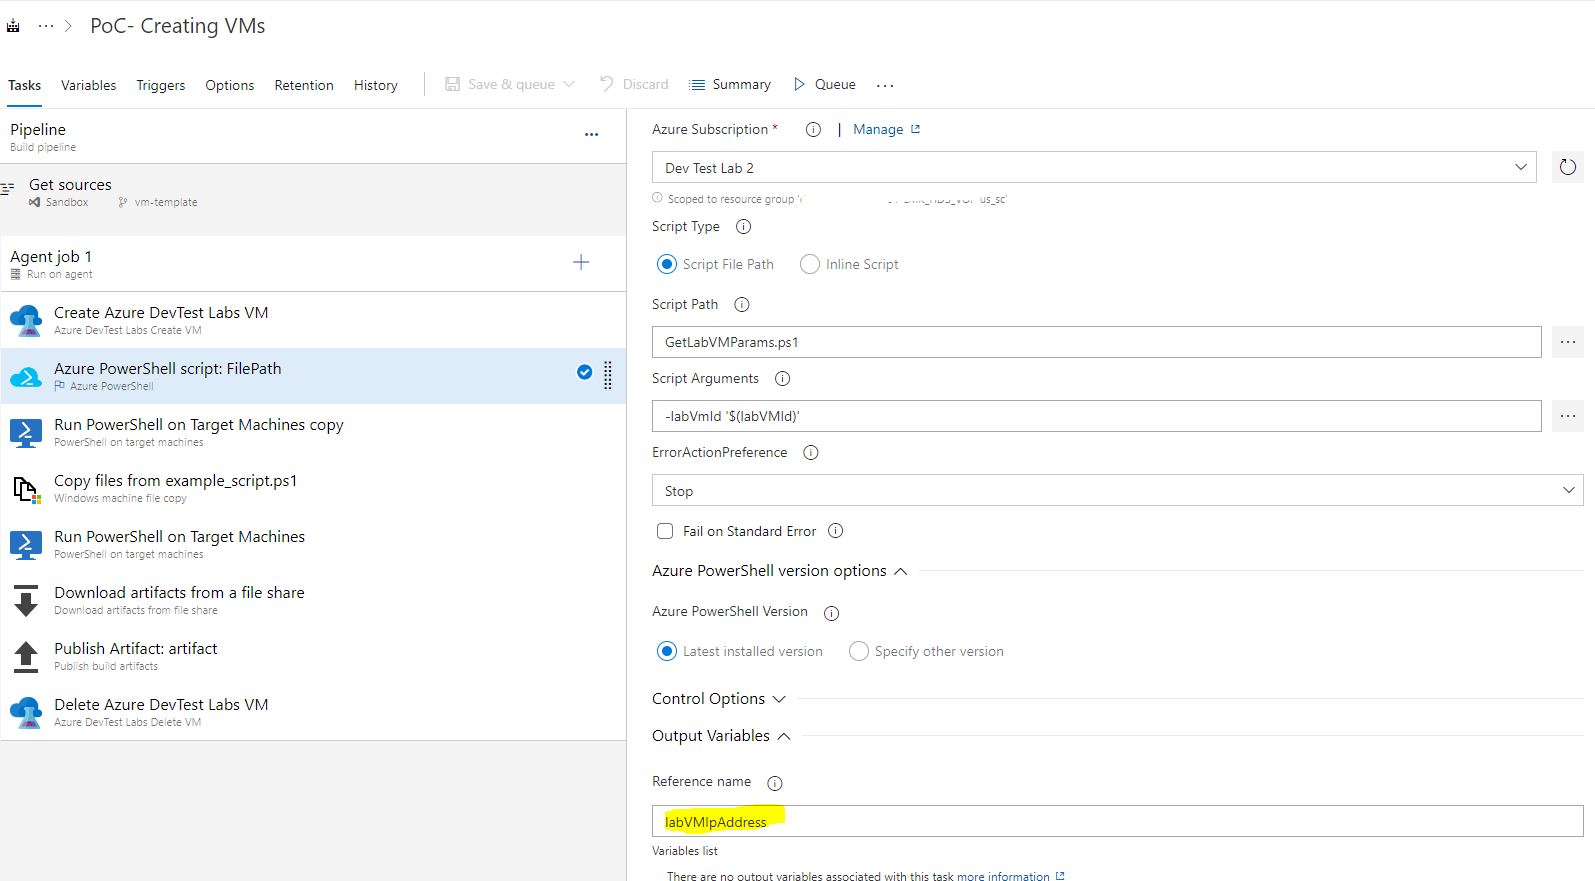The image size is (1595, 881).
Task: Click the PoC- Creating VMs title
Action: 178,26
